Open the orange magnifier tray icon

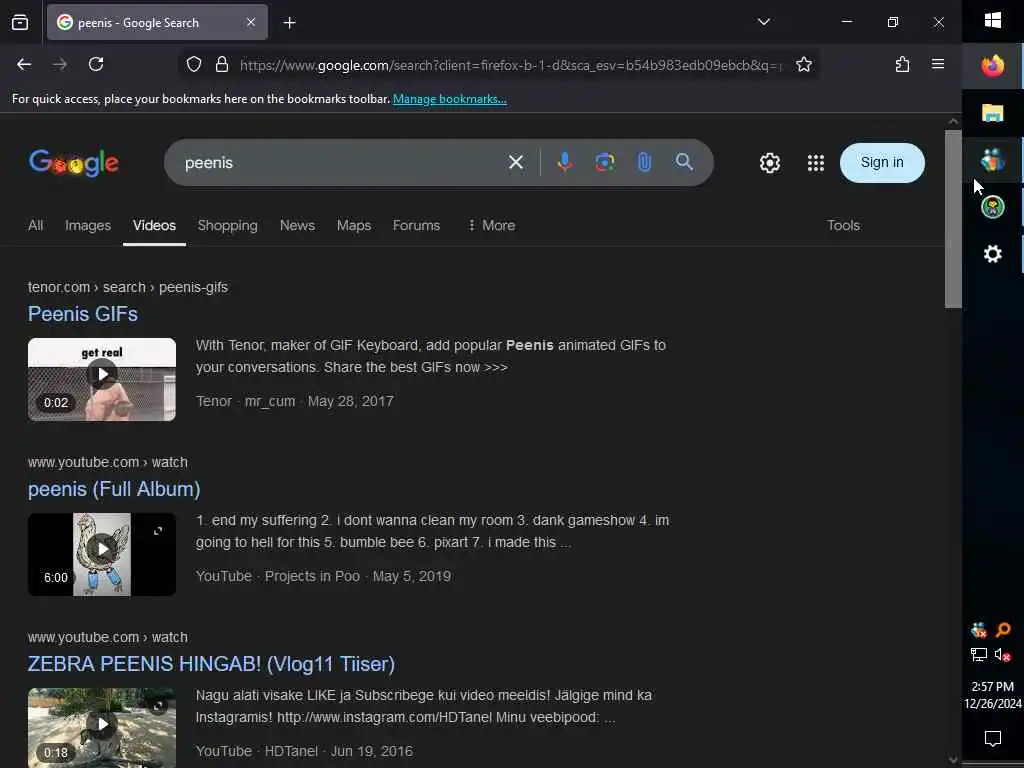[x=1003, y=630]
